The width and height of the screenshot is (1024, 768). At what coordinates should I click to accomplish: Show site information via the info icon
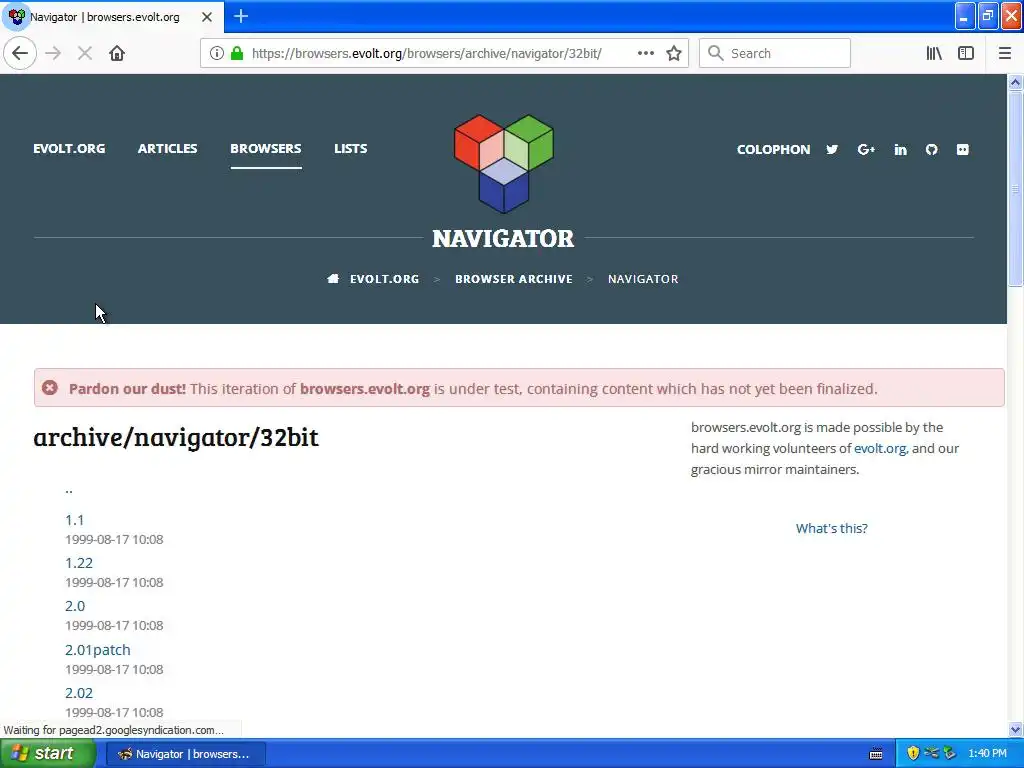pos(217,53)
